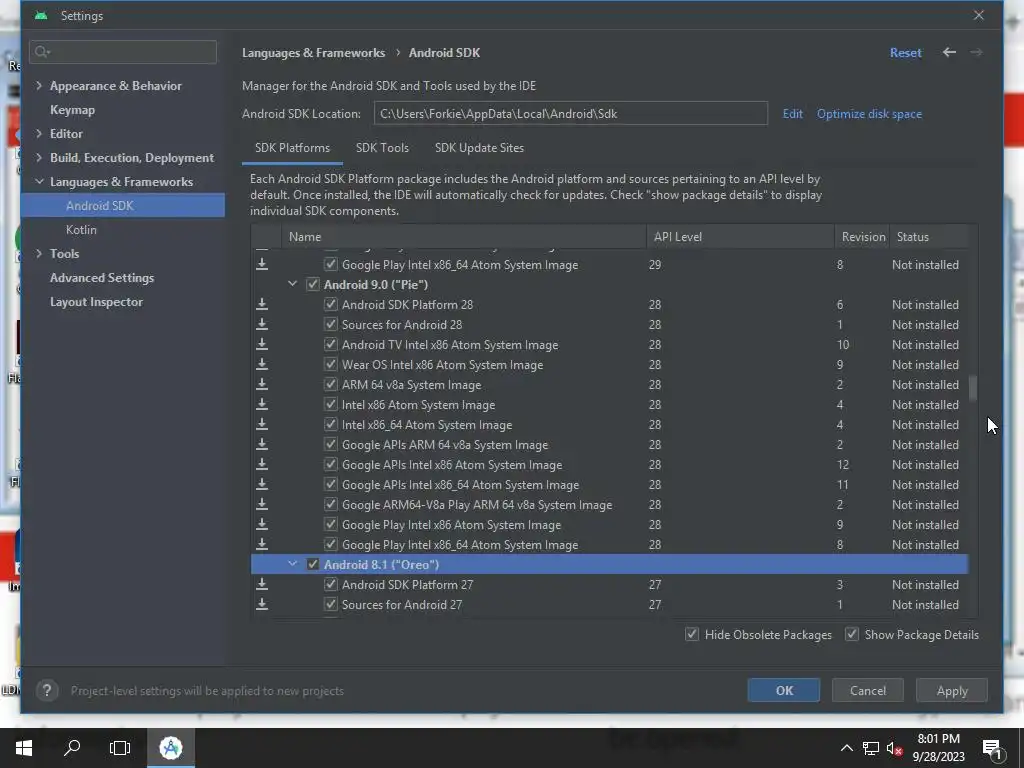
Task: Open the taskbar clock showing 8:01 PM
Action: 938,748
